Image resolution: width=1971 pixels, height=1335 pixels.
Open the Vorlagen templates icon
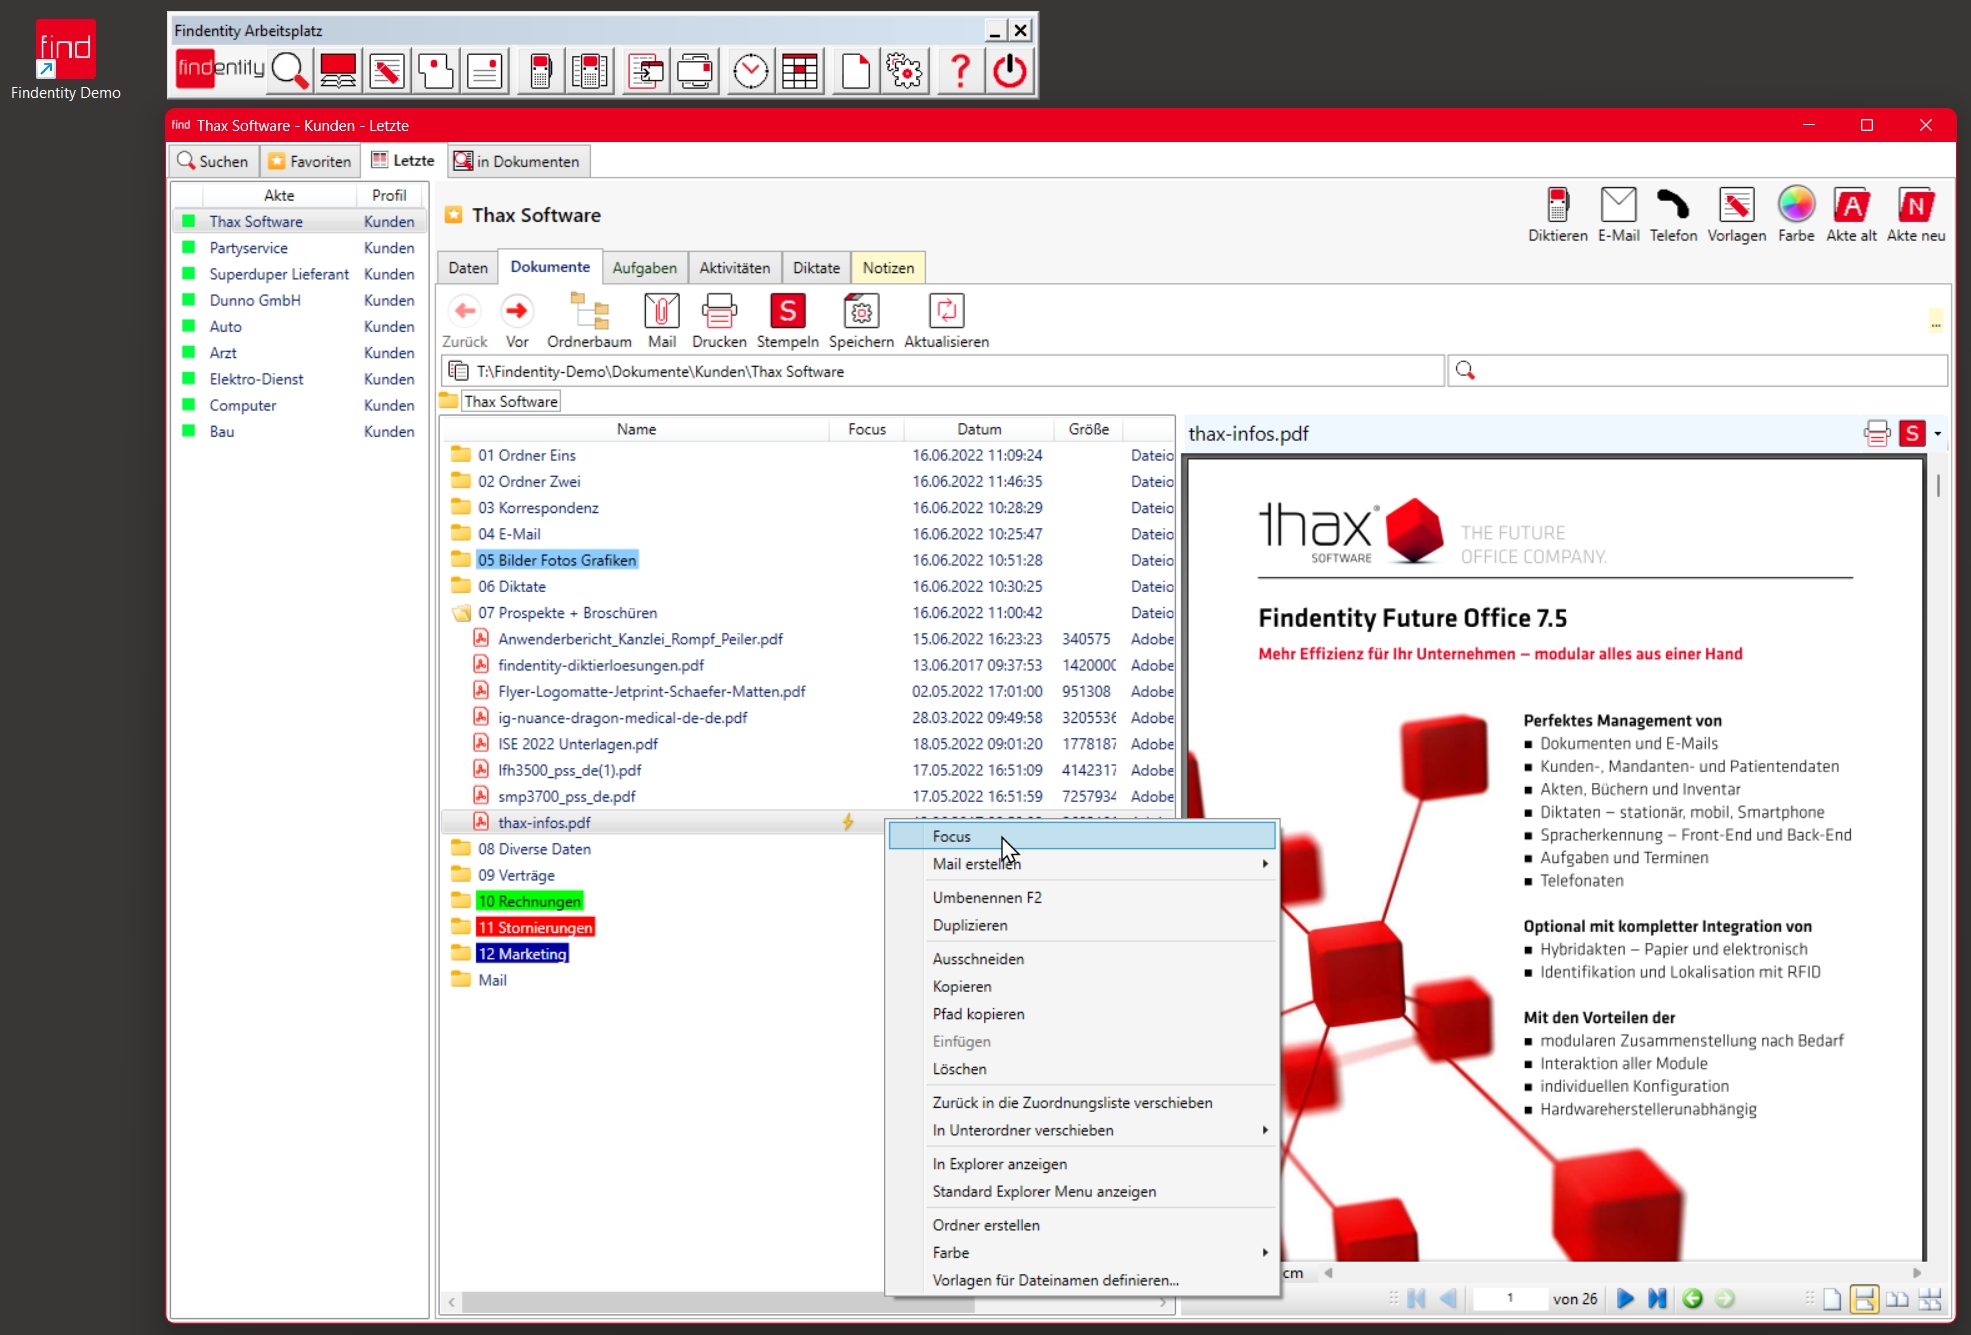(1736, 206)
